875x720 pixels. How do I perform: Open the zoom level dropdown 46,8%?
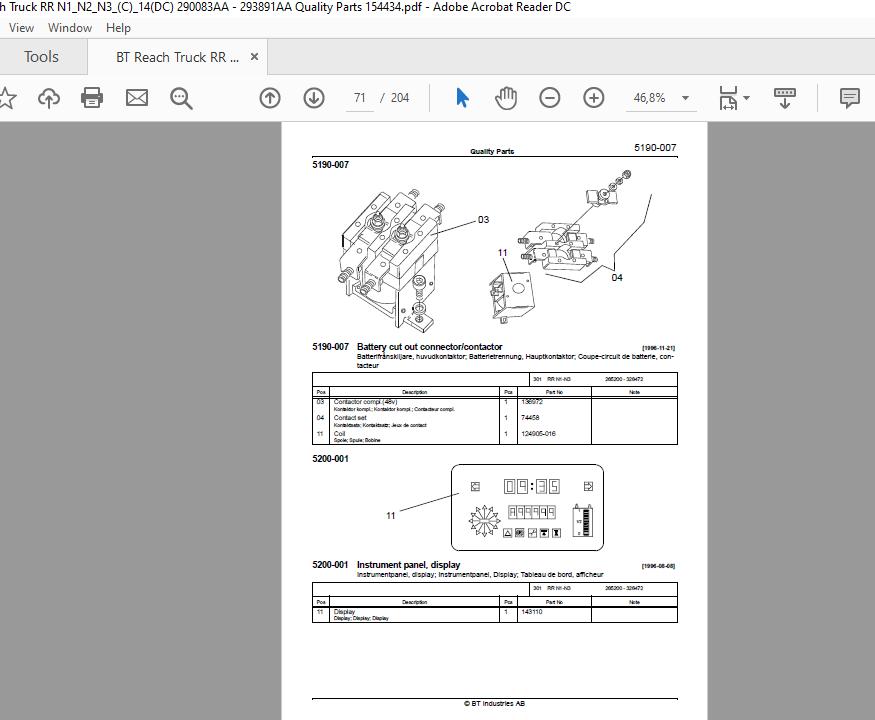pyautogui.click(x=661, y=98)
